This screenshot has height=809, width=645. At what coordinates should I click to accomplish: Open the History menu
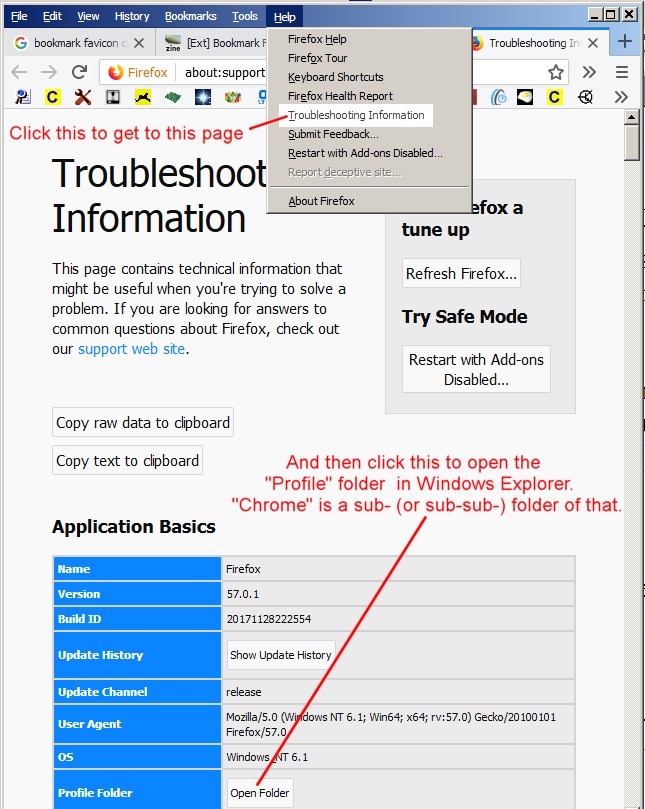coord(132,17)
